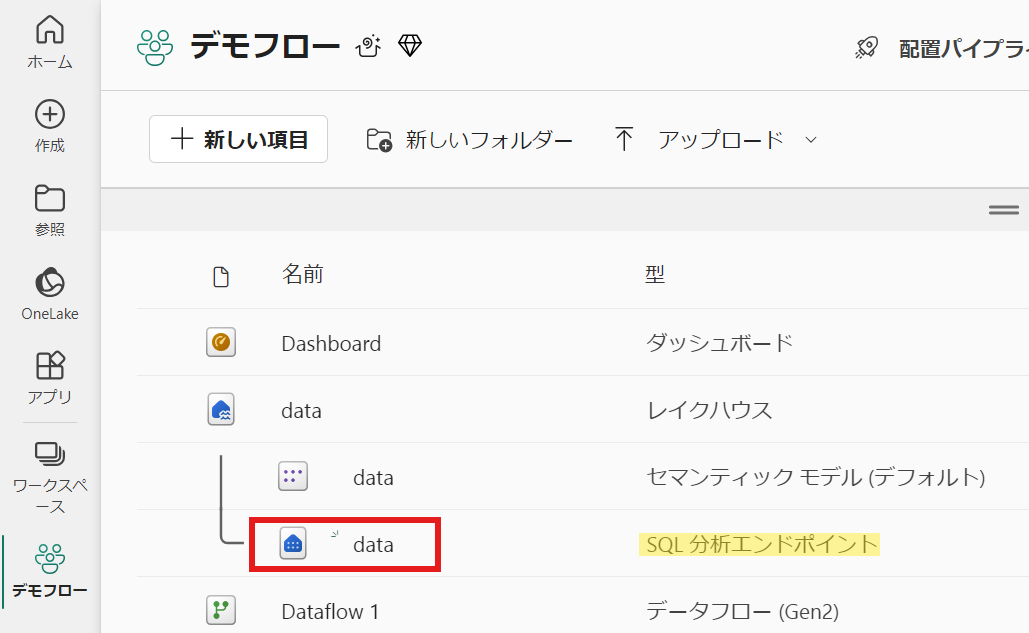Viewport: 1029px width, 633px height.
Task: Click the 新しいフォルダー (New folder) button
Action: click(x=469, y=140)
